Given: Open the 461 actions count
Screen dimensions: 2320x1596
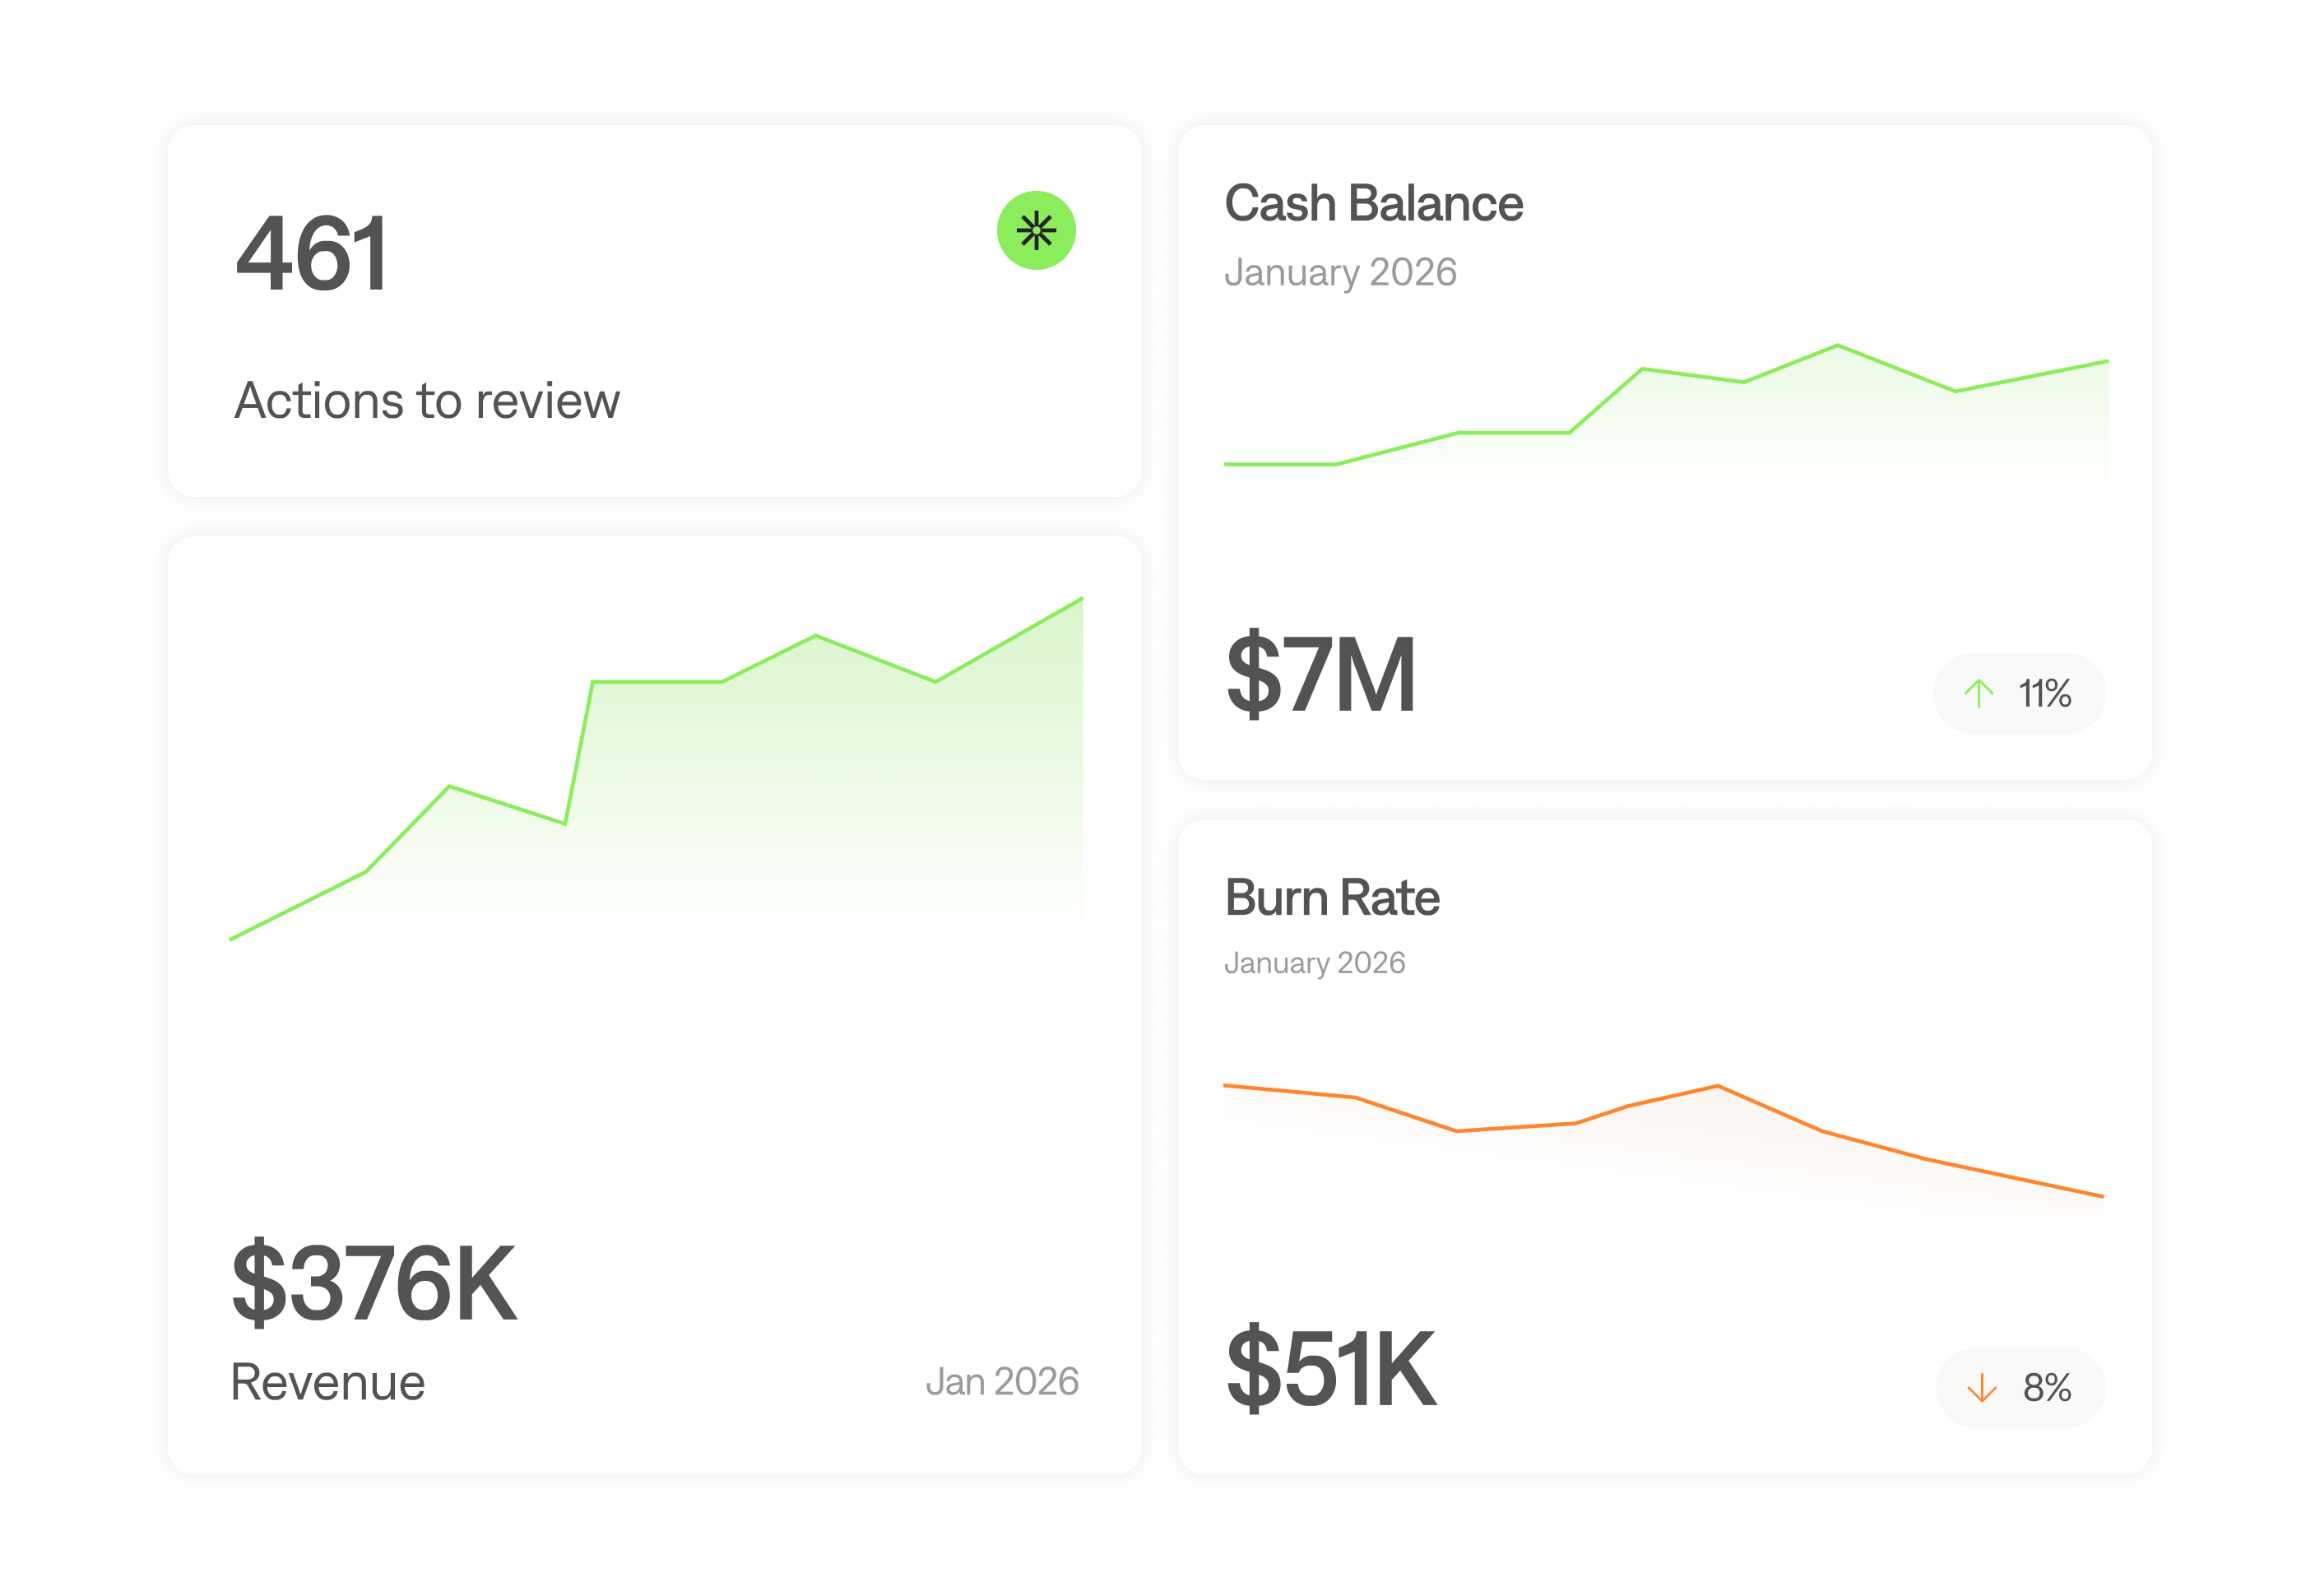Looking at the screenshot, I should [311, 254].
